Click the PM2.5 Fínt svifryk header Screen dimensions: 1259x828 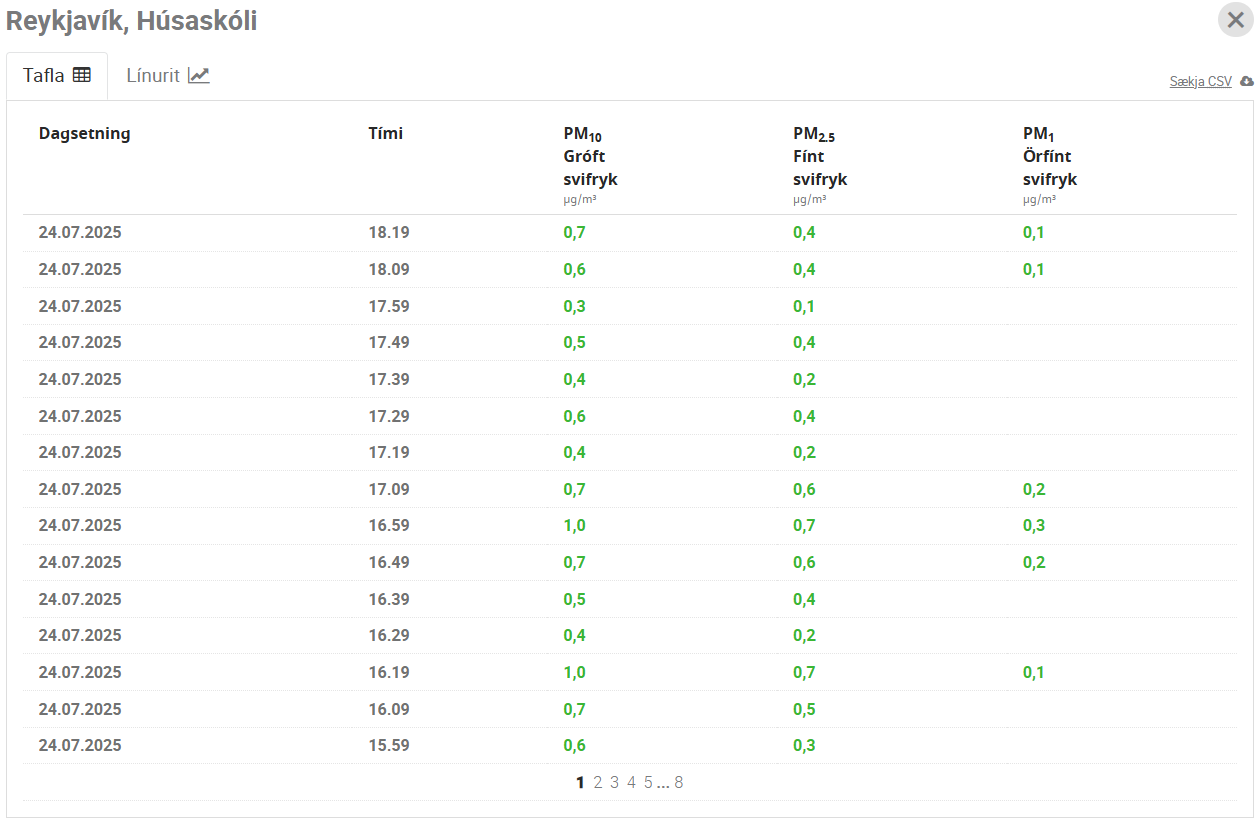(x=819, y=157)
